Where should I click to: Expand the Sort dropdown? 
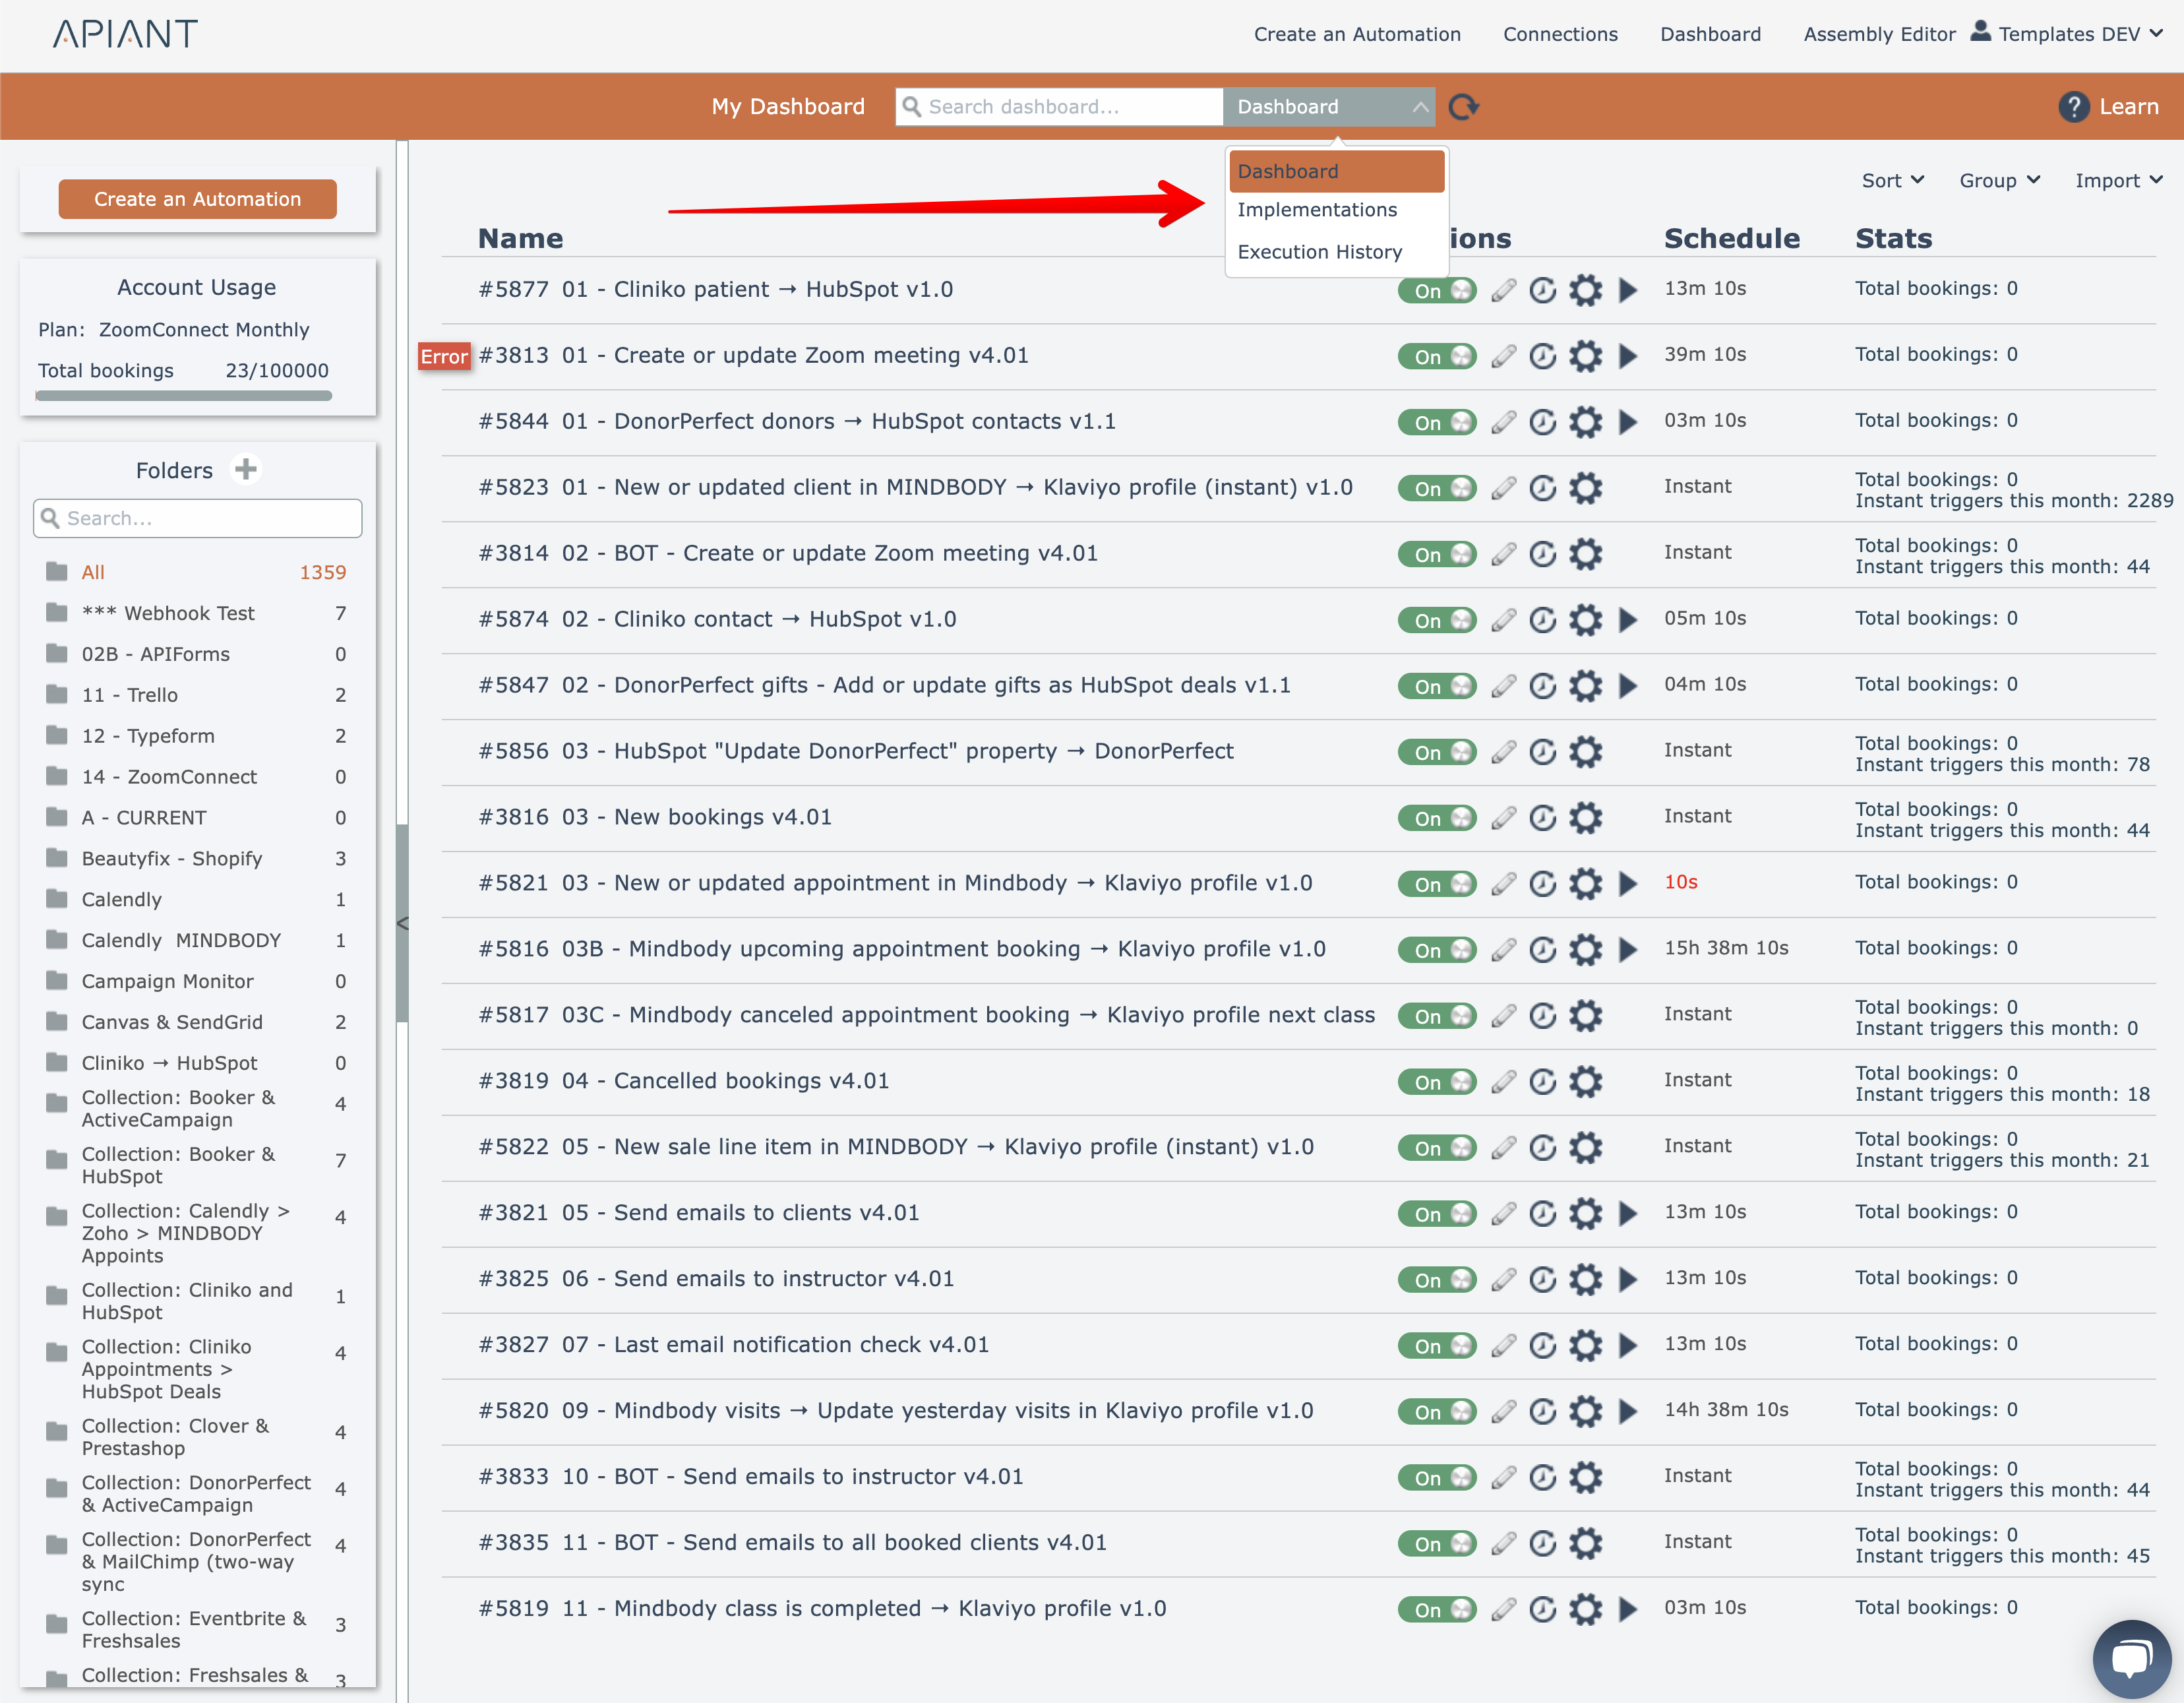[1892, 181]
